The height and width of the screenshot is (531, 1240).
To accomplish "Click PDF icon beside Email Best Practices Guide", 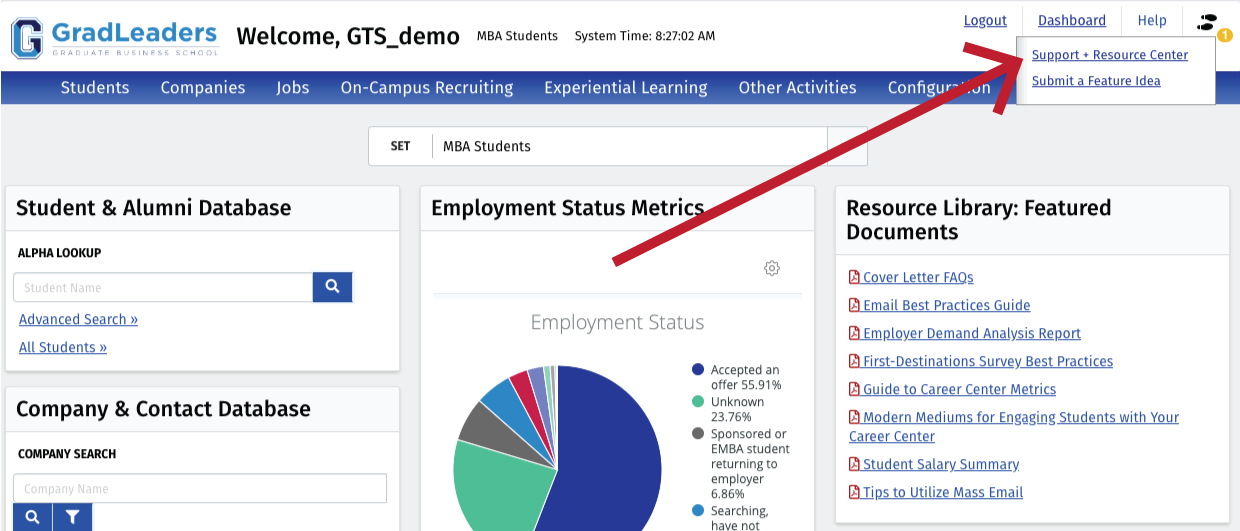I will coord(854,305).
